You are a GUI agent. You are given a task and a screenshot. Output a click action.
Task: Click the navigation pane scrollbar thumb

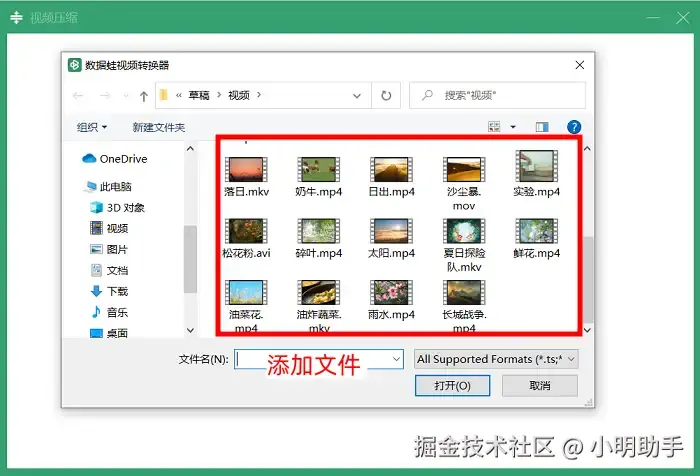[190, 259]
